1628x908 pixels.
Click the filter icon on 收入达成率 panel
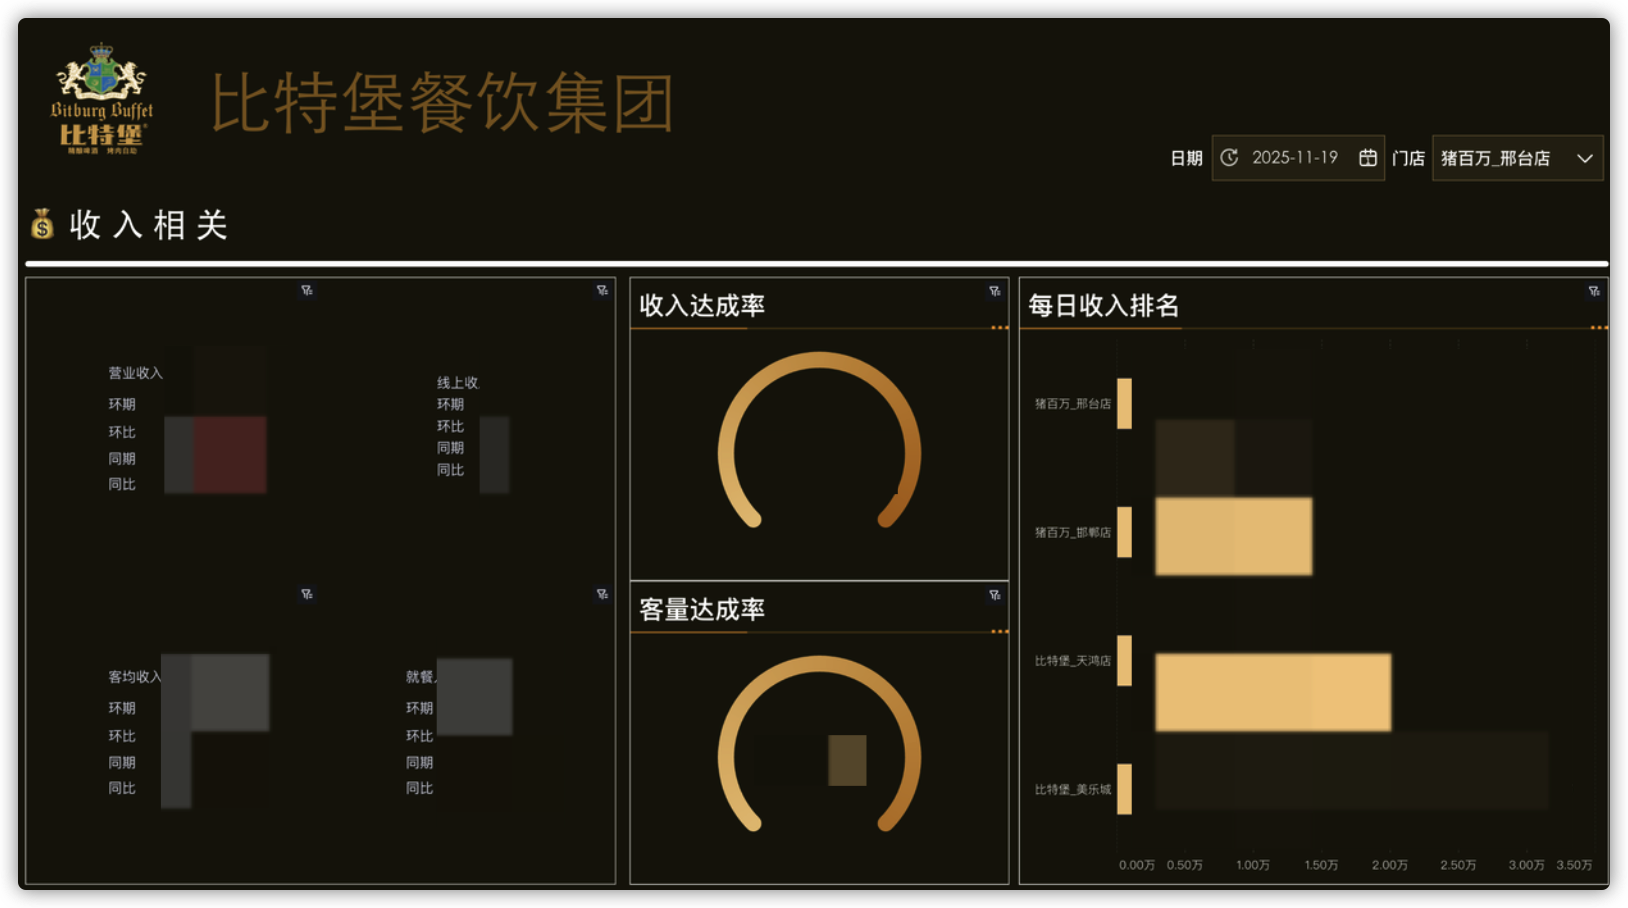click(x=995, y=291)
